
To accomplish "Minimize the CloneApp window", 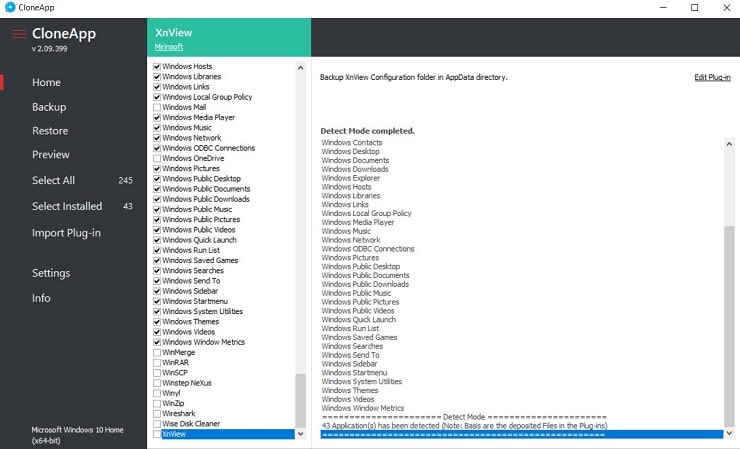I will coord(663,8).
